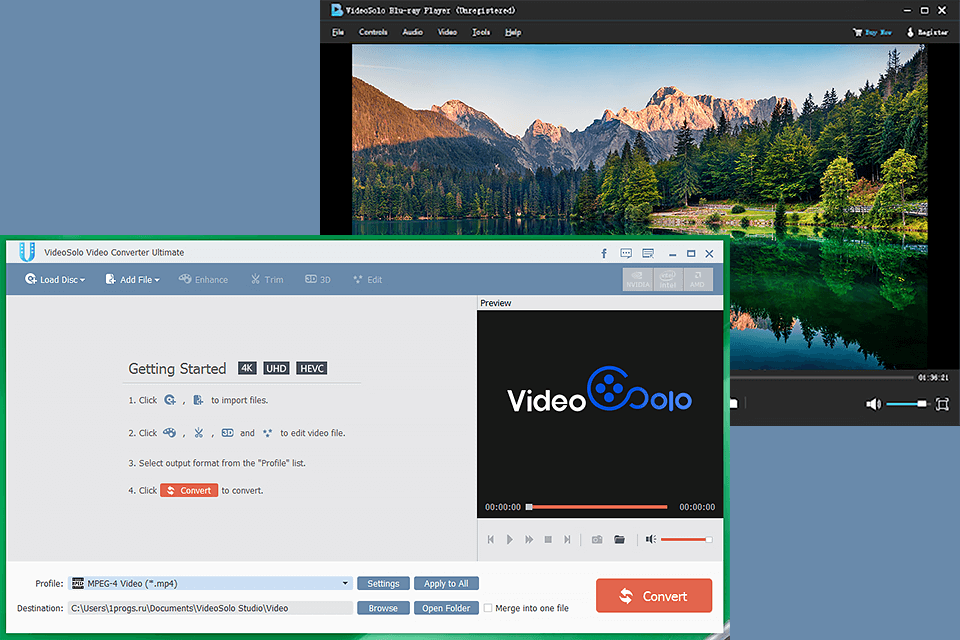The image size is (960, 640).
Task: Click the Facebook icon in converter title bar
Action: pyautogui.click(x=604, y=254)
